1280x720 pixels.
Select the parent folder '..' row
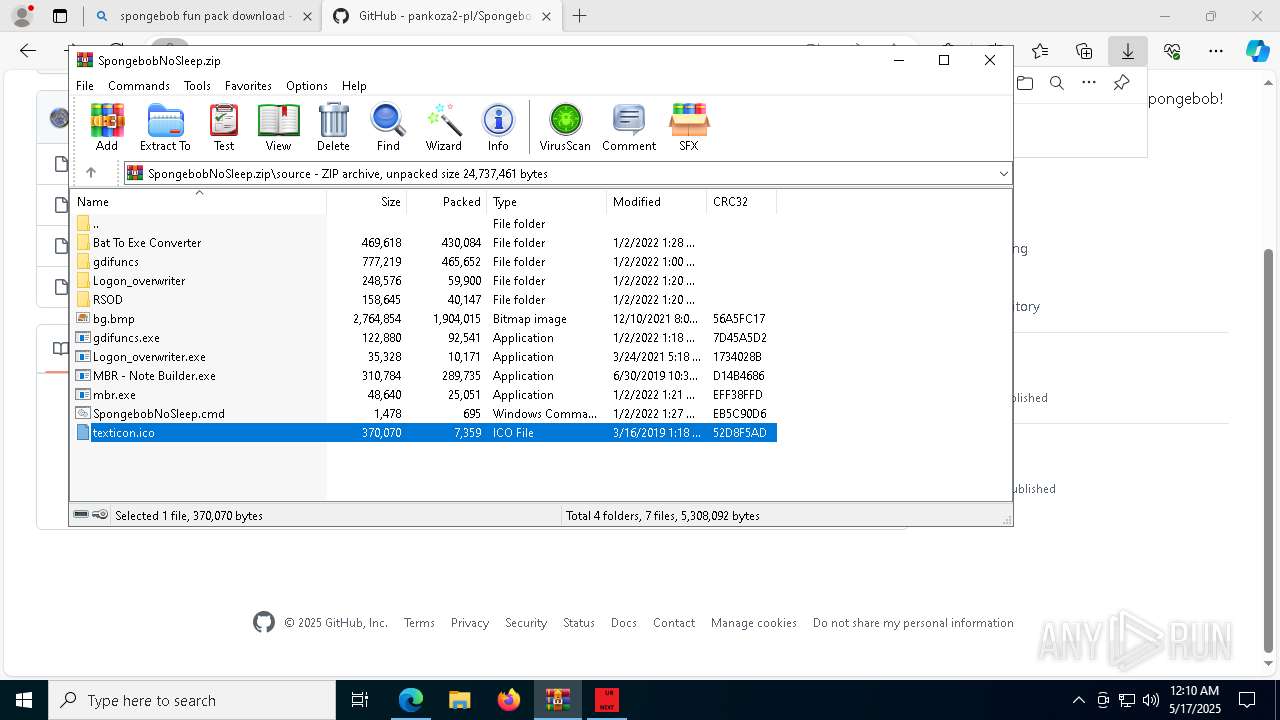click(x=423, y=224)
